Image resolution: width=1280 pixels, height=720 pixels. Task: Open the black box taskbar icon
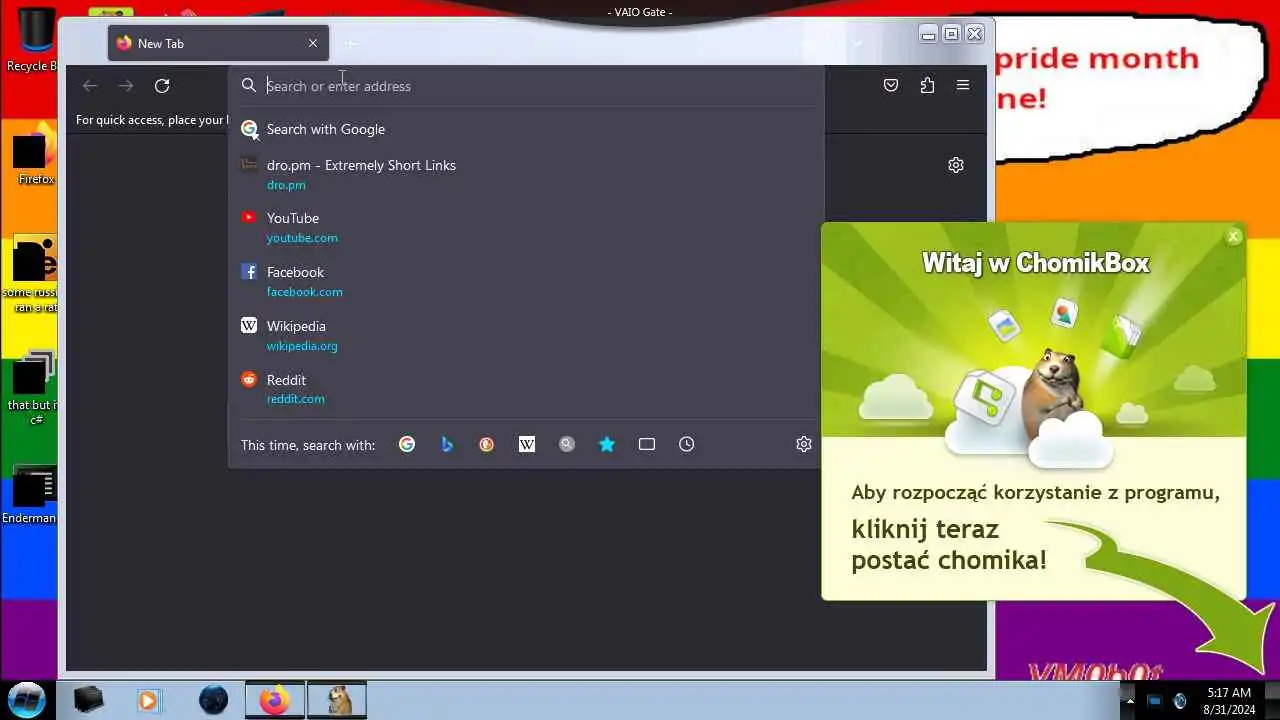88,700
